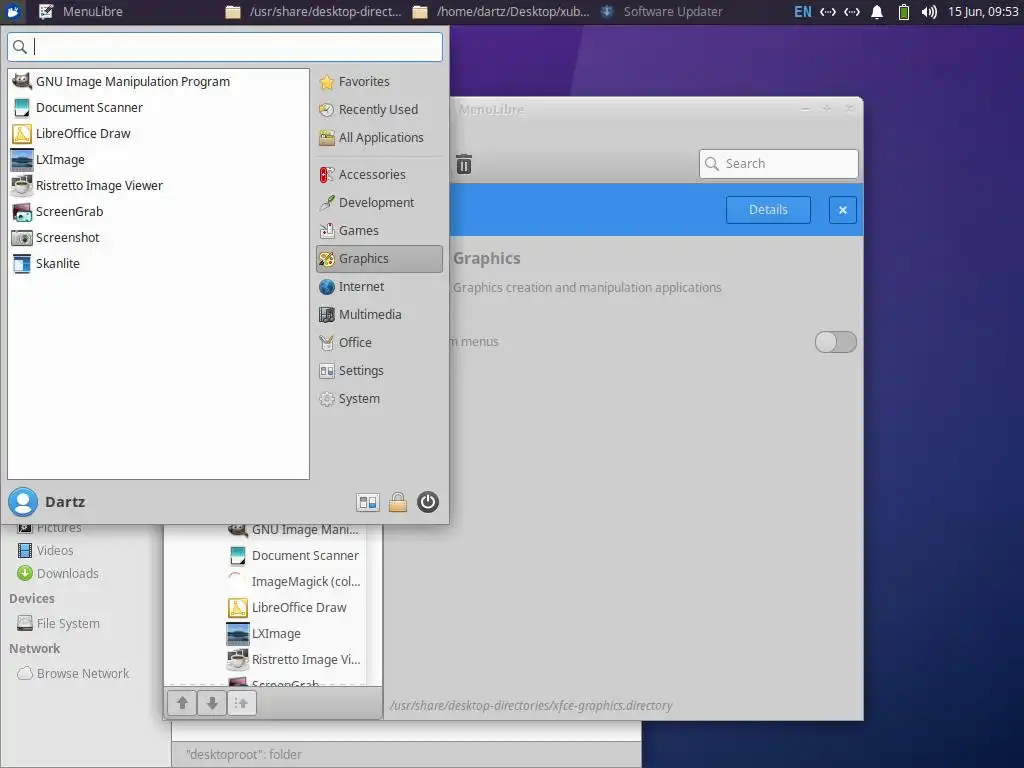Select ImageMagick entry in MenuLibre list
Viewport: 1024px width, 768px height.
[296, 582]
